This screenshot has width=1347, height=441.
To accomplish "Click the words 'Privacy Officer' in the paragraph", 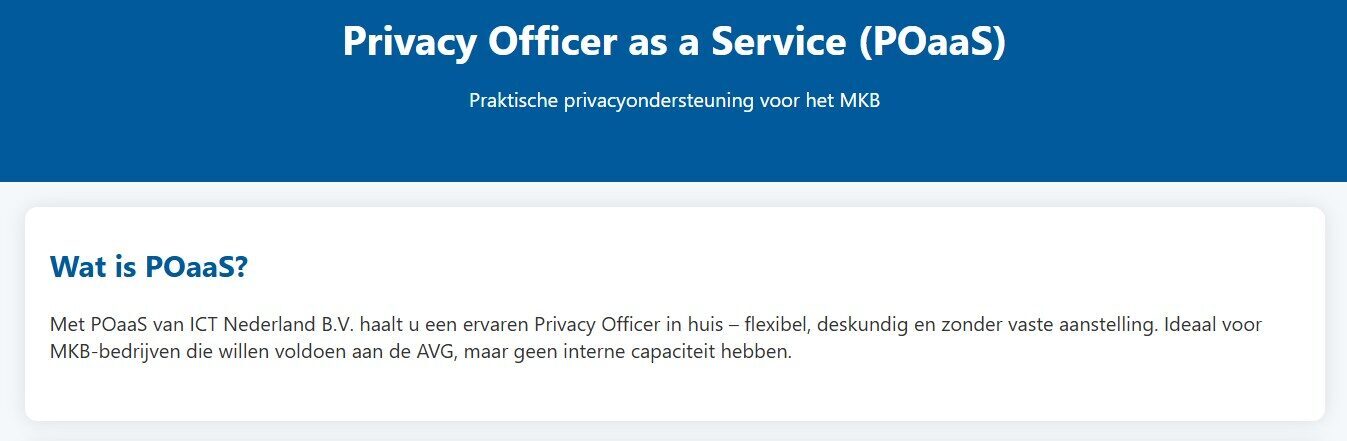I will click(596, 326).
